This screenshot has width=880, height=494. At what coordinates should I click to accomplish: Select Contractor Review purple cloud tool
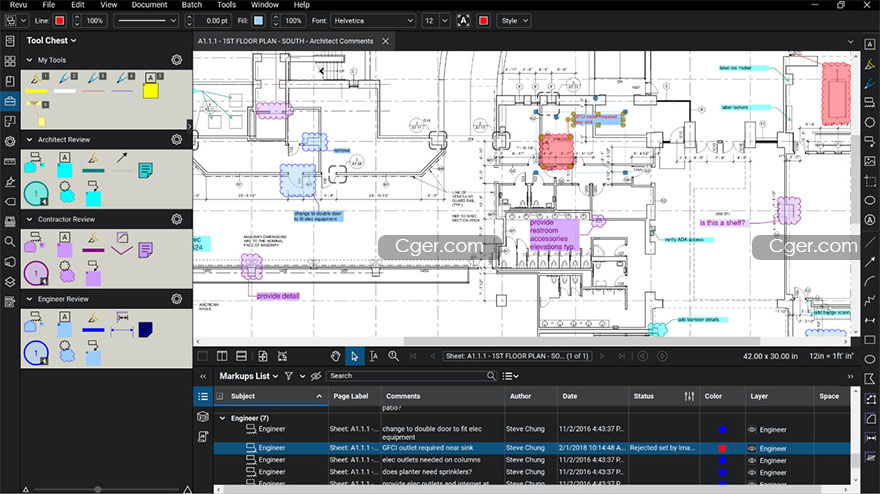pyautogui.click(x=66, y=271)
